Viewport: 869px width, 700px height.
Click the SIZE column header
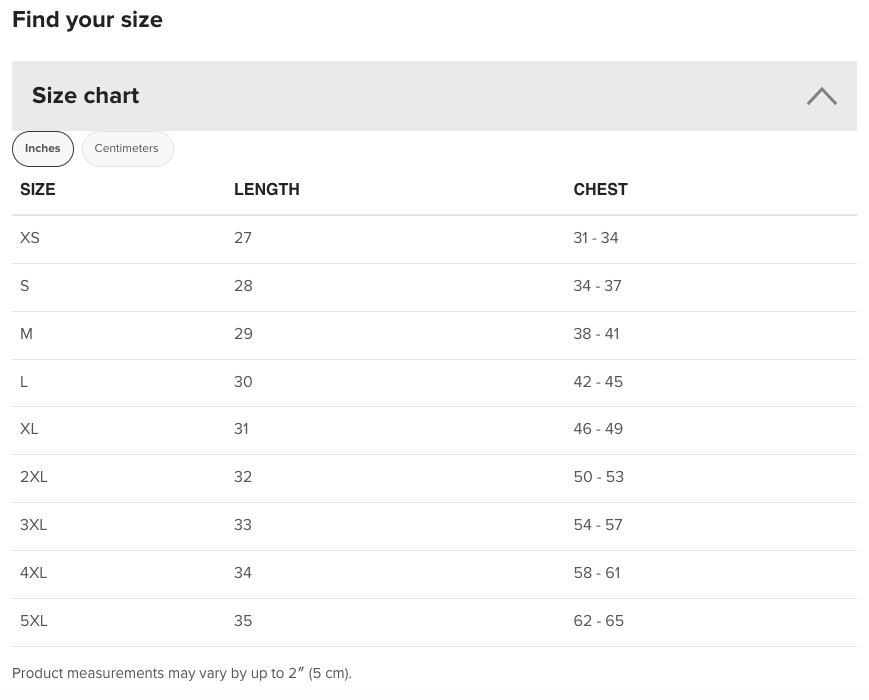coord(38,190)
